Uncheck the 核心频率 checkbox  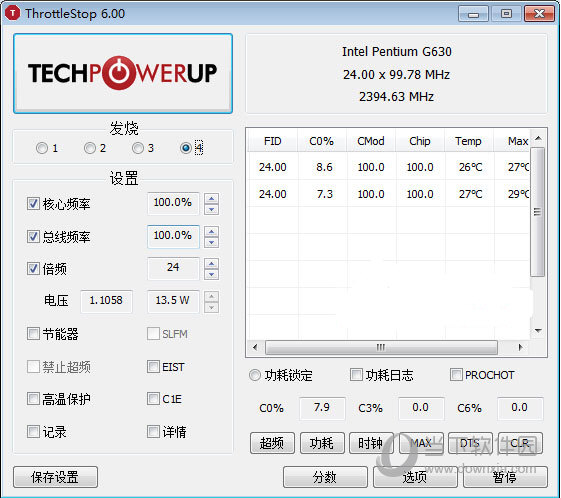click(x=33, y=204)
